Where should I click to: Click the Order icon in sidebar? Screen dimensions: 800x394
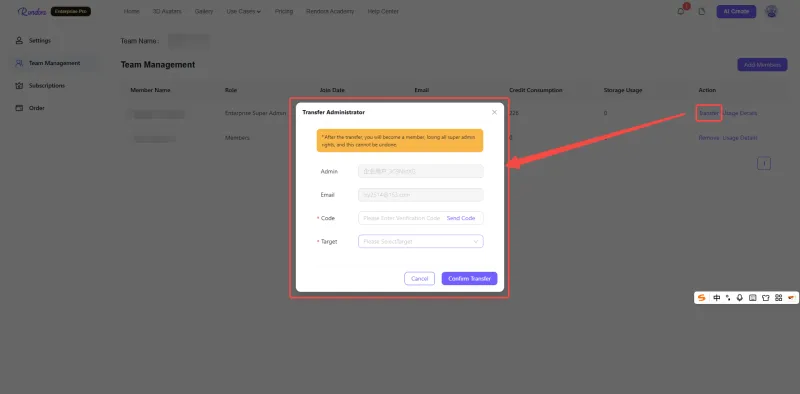(19, 108)
